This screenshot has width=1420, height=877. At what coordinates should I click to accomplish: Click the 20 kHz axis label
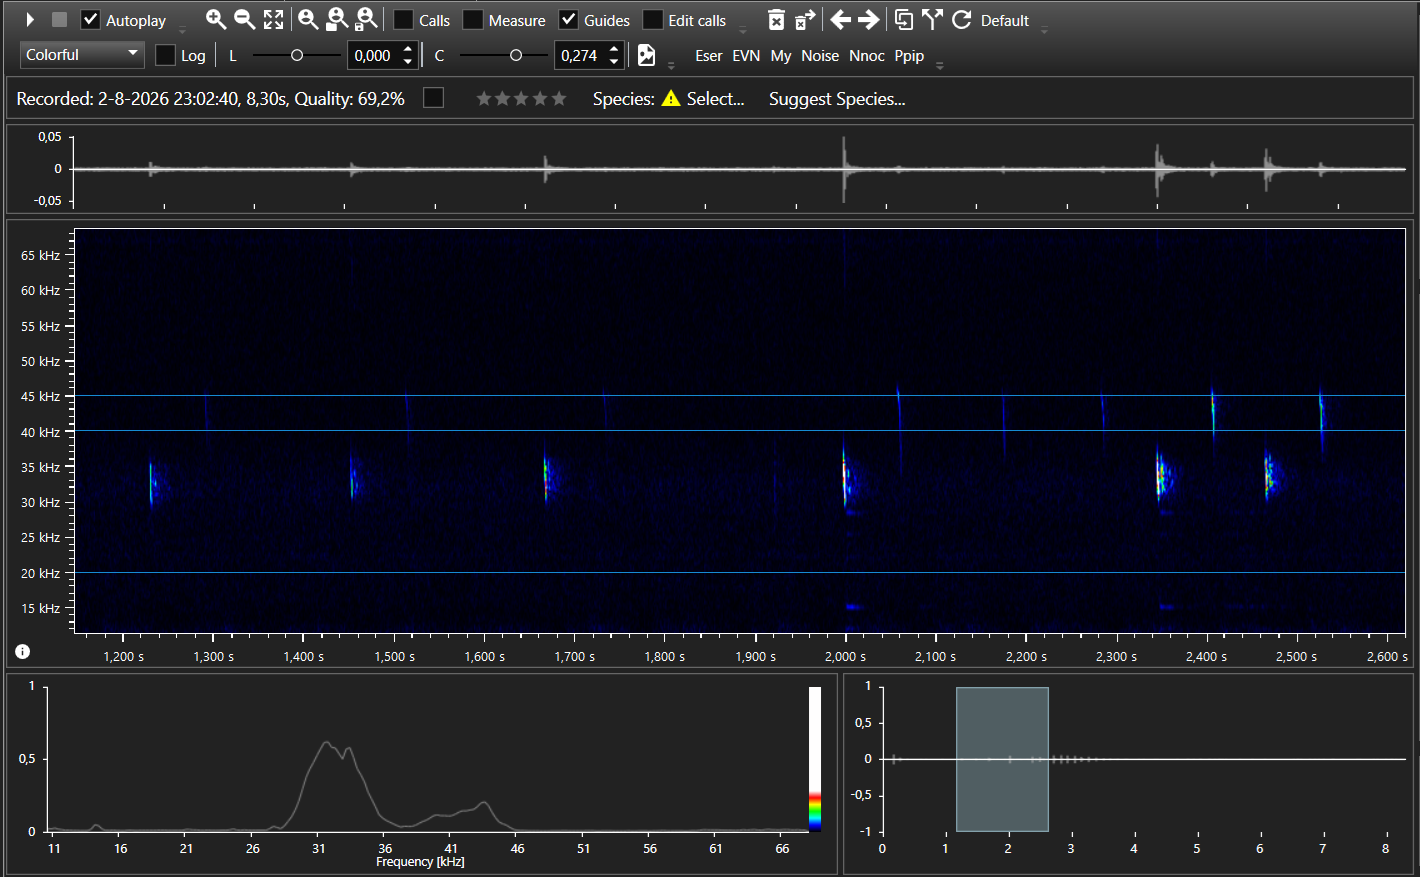pos(40,573)
